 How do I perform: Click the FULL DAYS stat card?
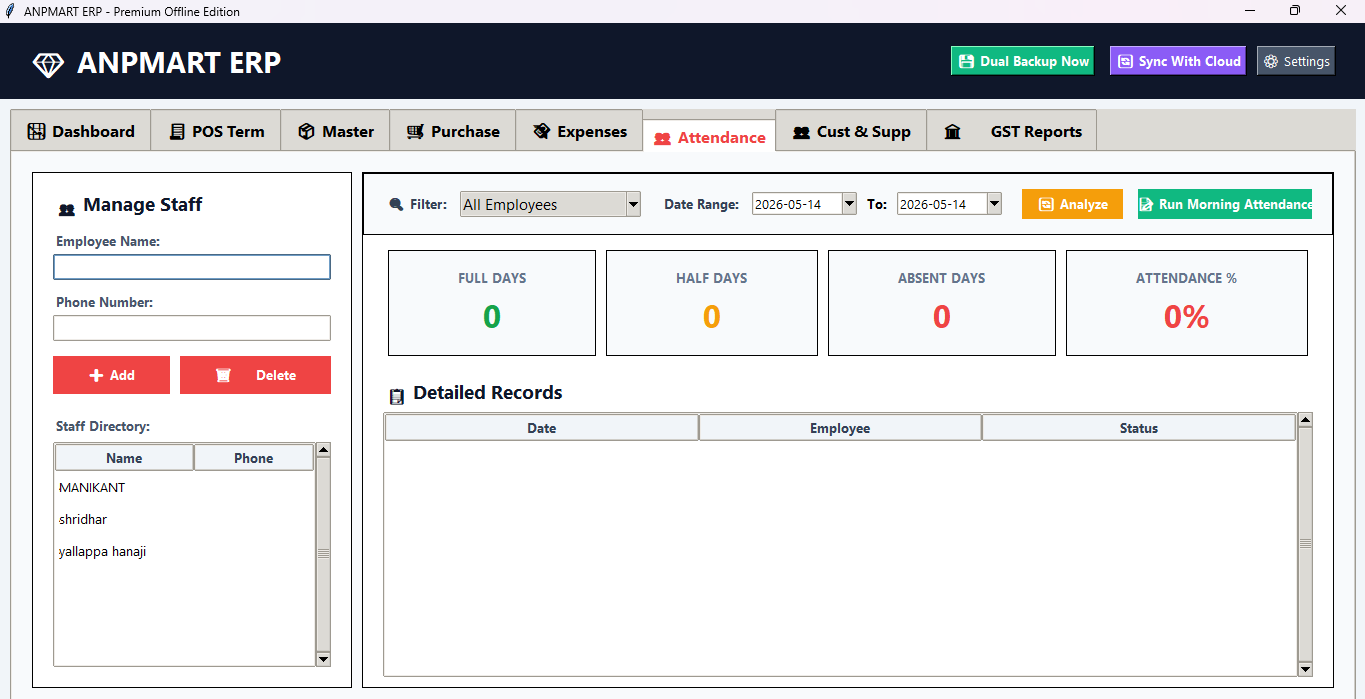pyautogui.click(x=492, y=303)
